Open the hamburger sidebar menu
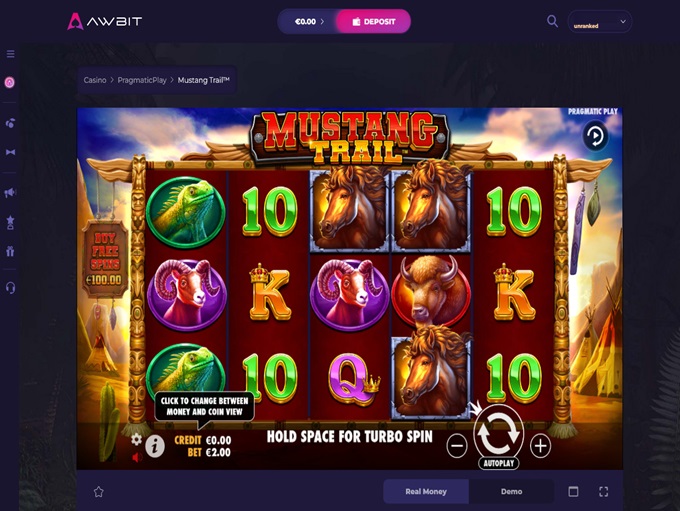This screenshot has height=511, width=680. point(10,54)
